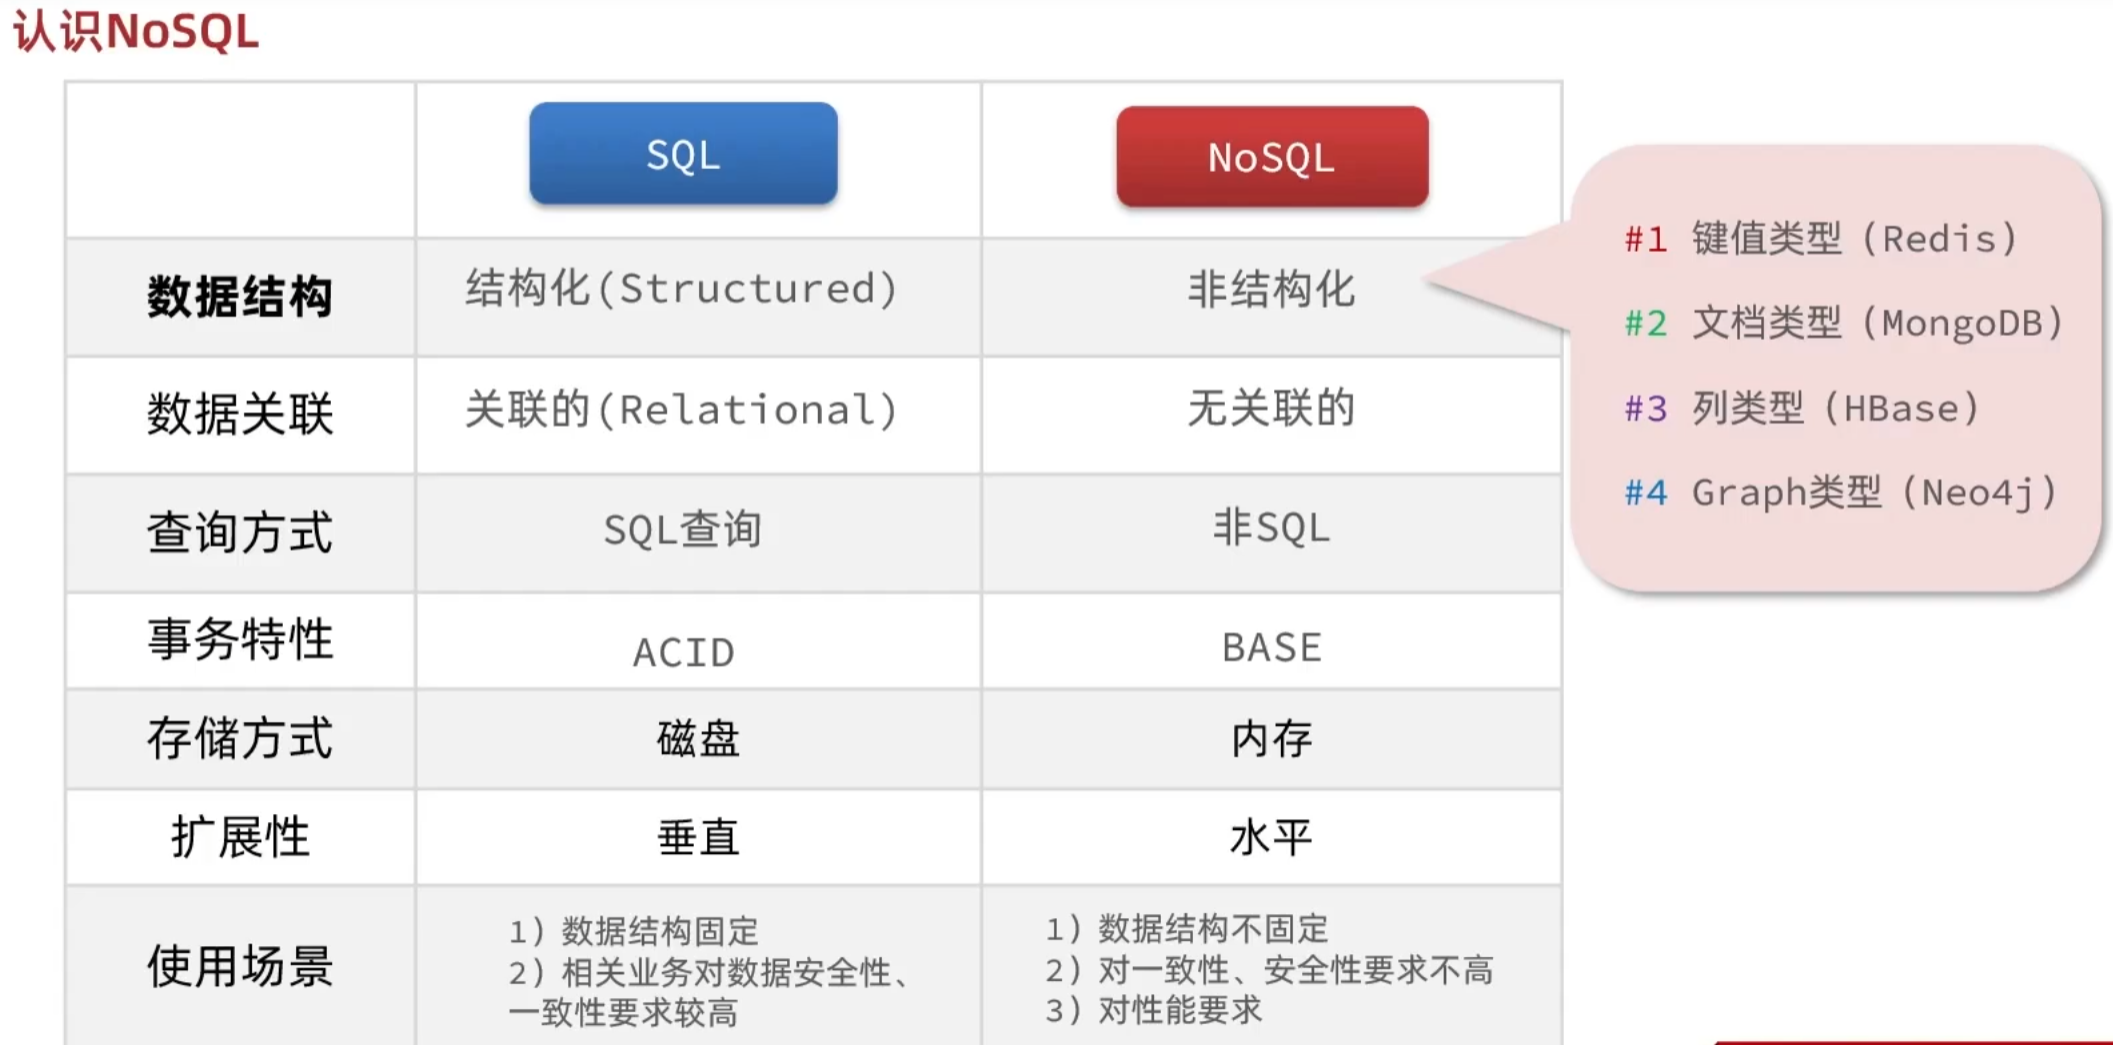Click the ACID transaction cell

tap(683, 652)
